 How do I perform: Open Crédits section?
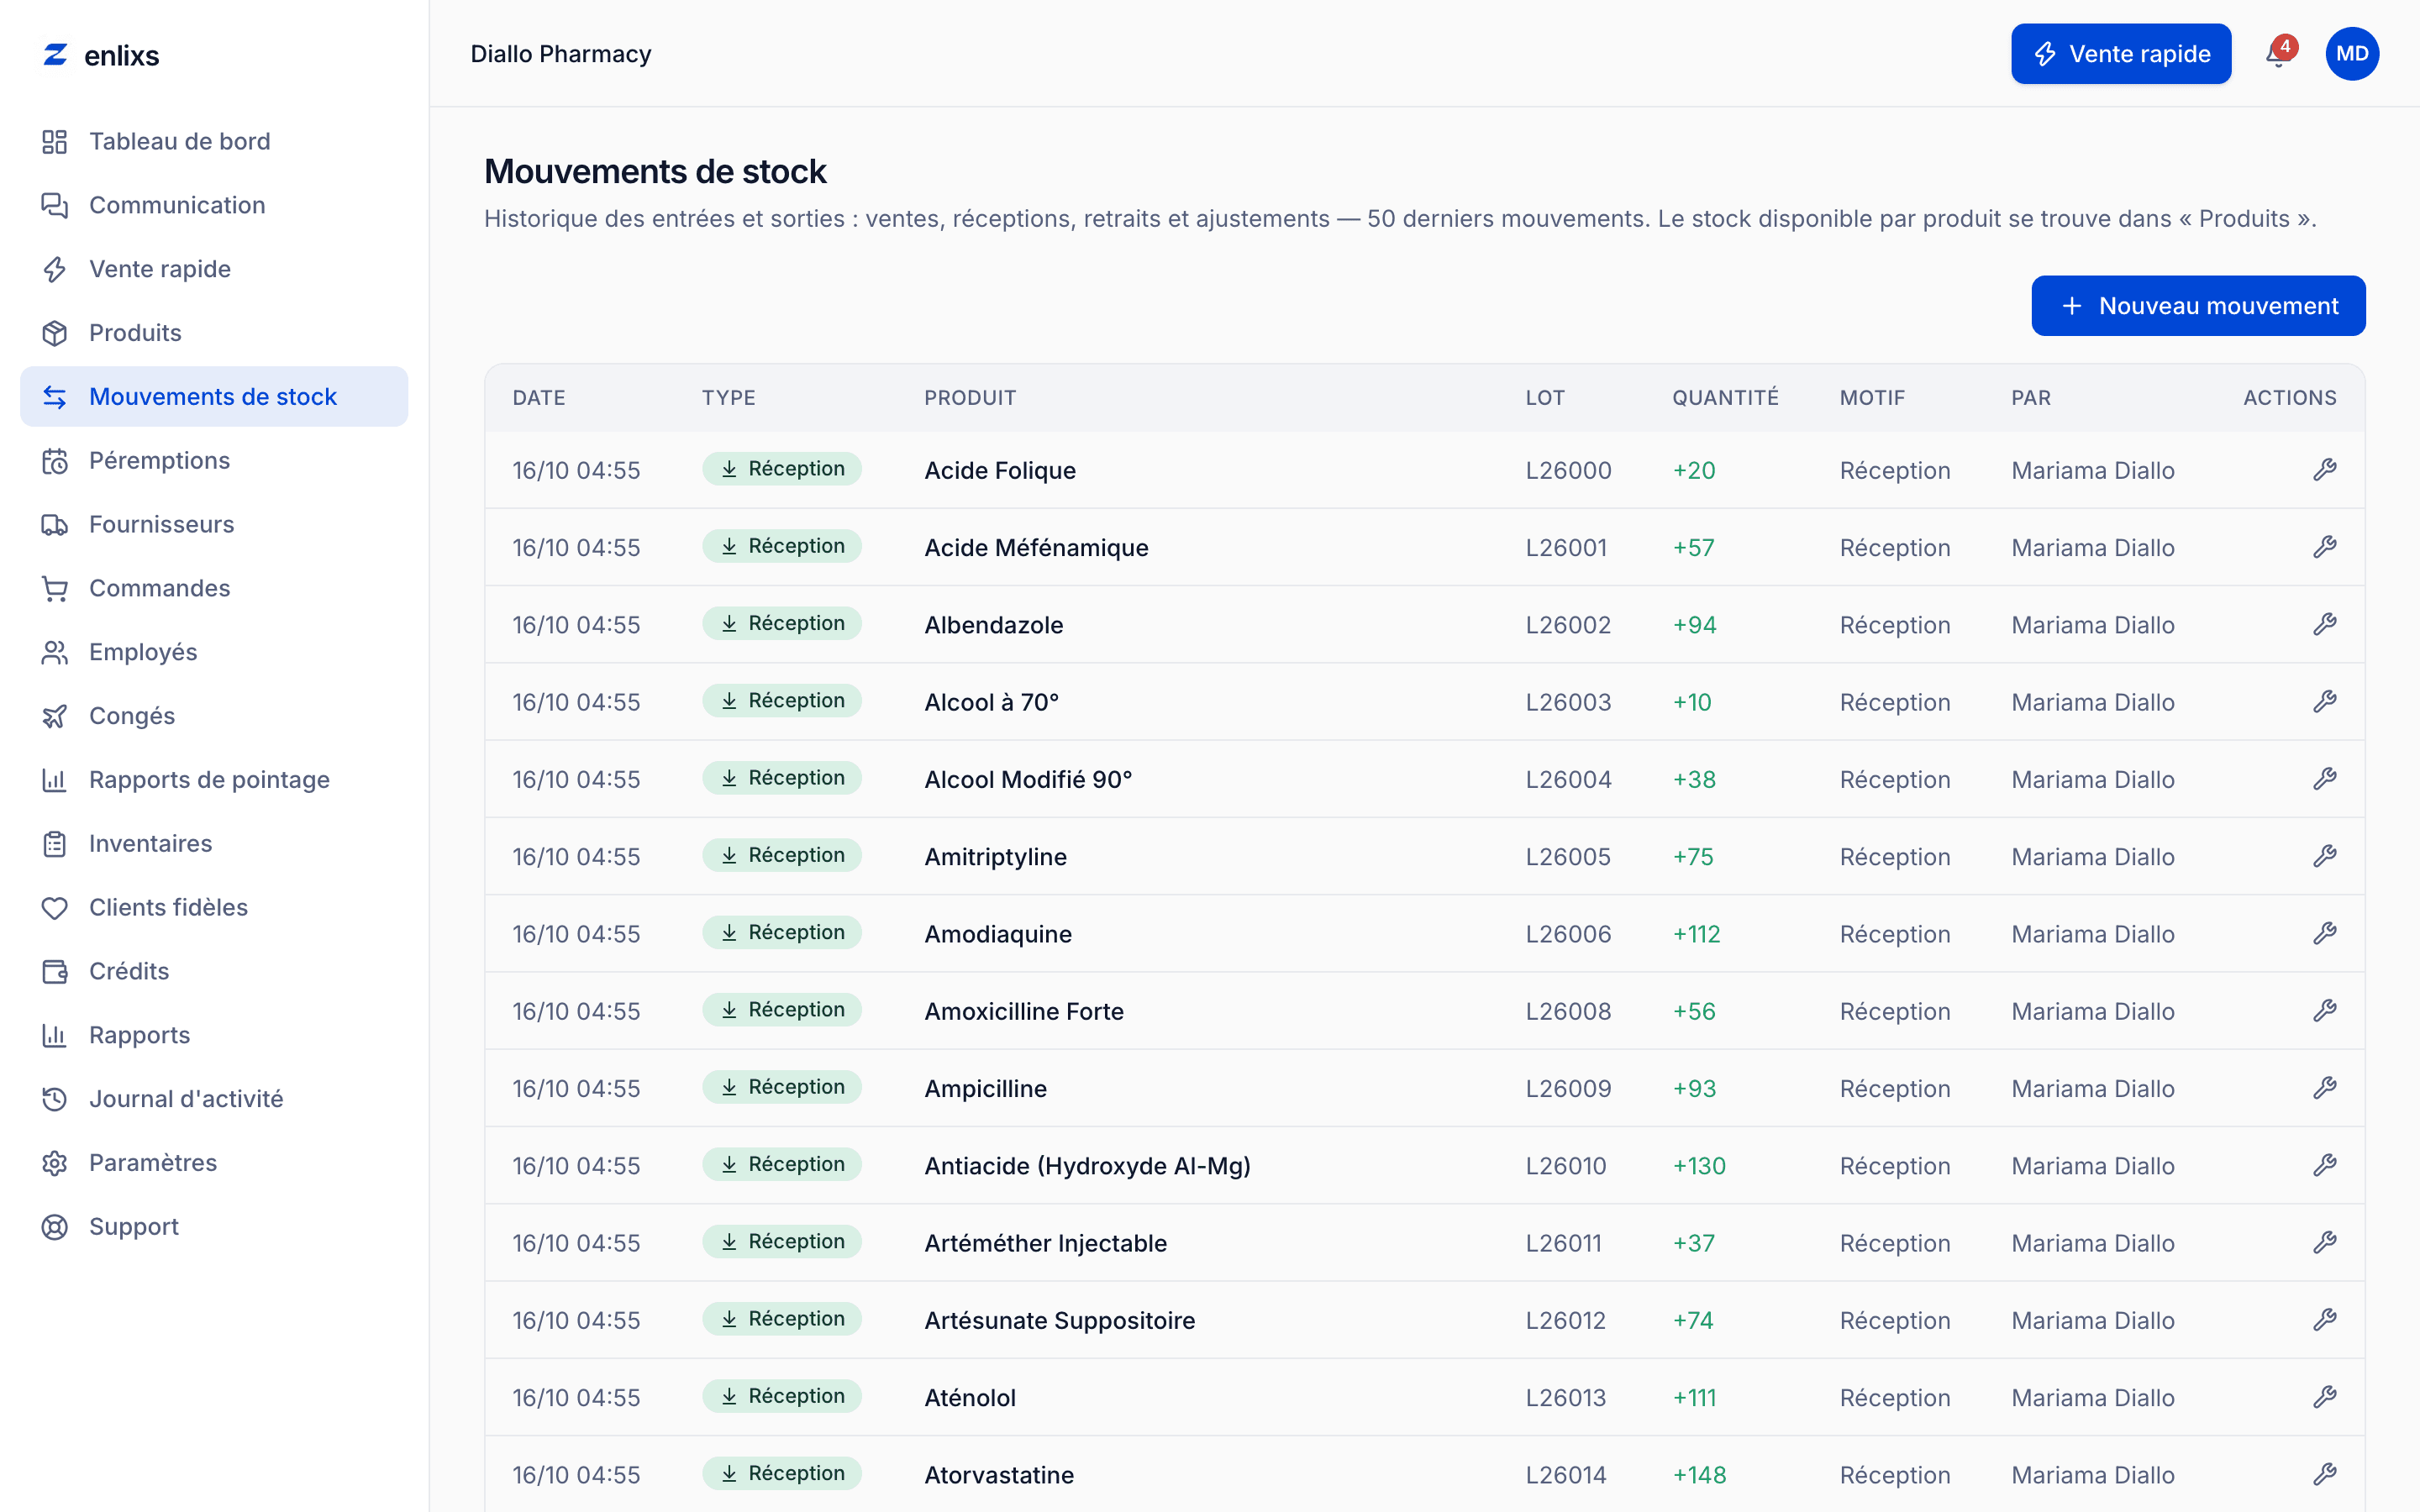click(x=214, y=971)
